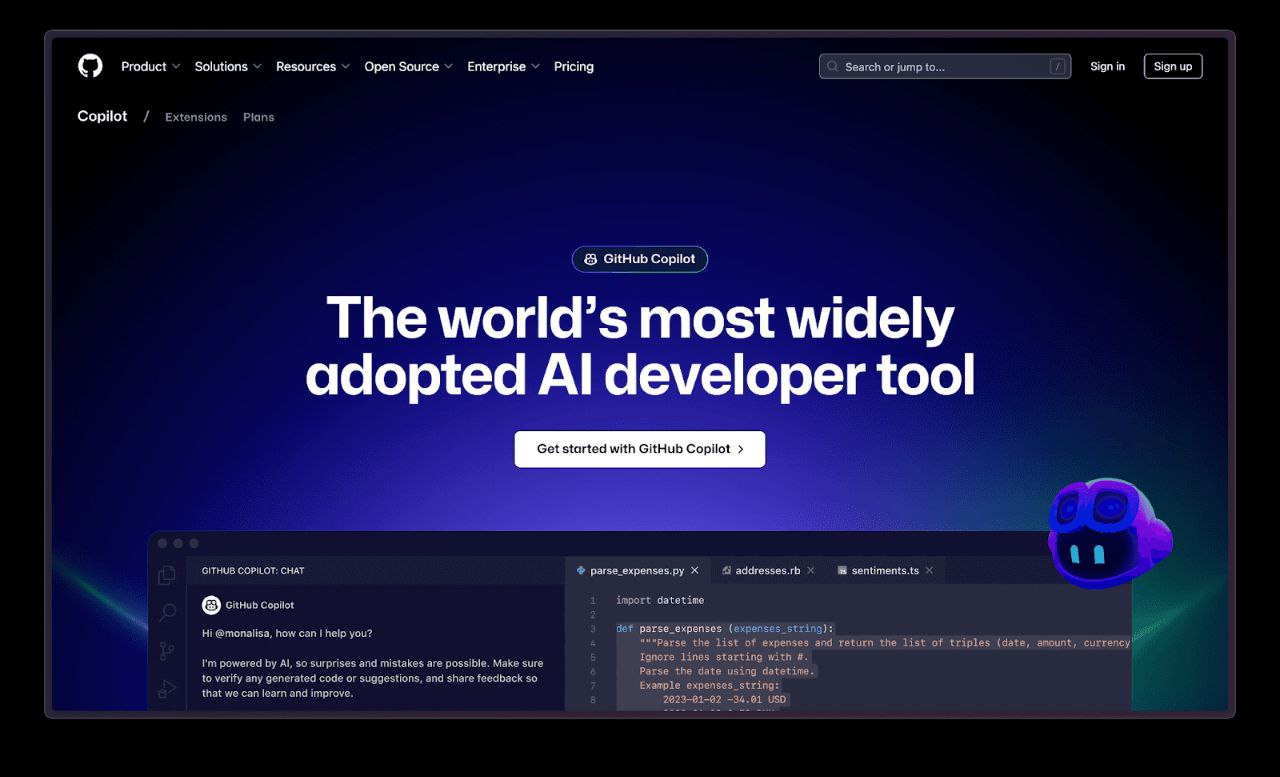Expand the Solutions menu
The width and height of the screenshot is (1280, 777).
(228, 67)
